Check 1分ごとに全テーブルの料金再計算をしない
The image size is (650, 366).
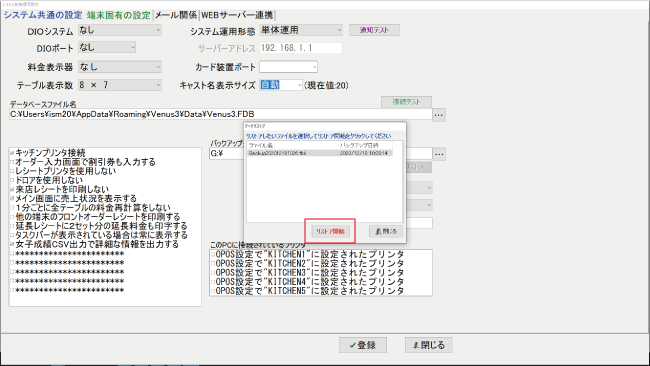point(12,208)
